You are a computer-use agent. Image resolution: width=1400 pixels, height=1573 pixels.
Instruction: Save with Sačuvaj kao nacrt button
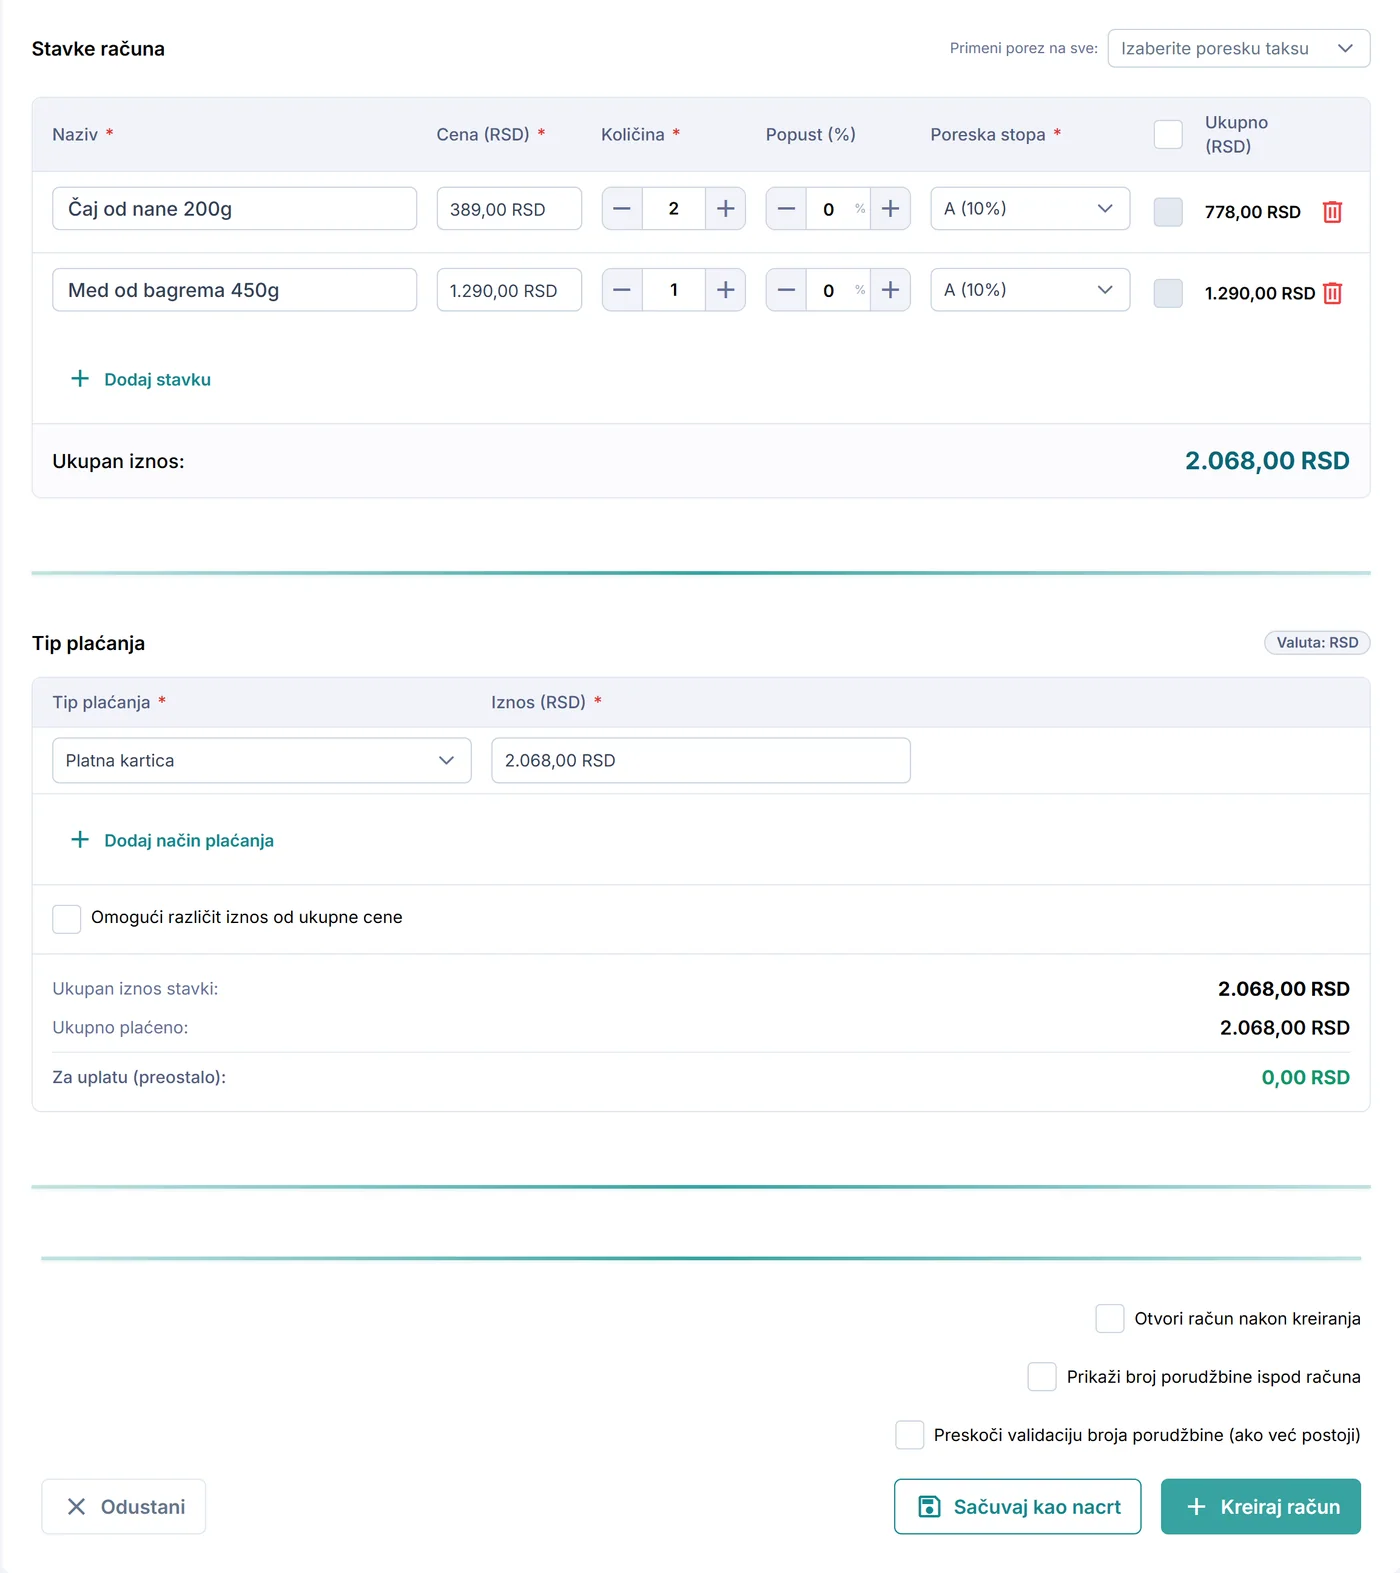coord(1017,1506)
